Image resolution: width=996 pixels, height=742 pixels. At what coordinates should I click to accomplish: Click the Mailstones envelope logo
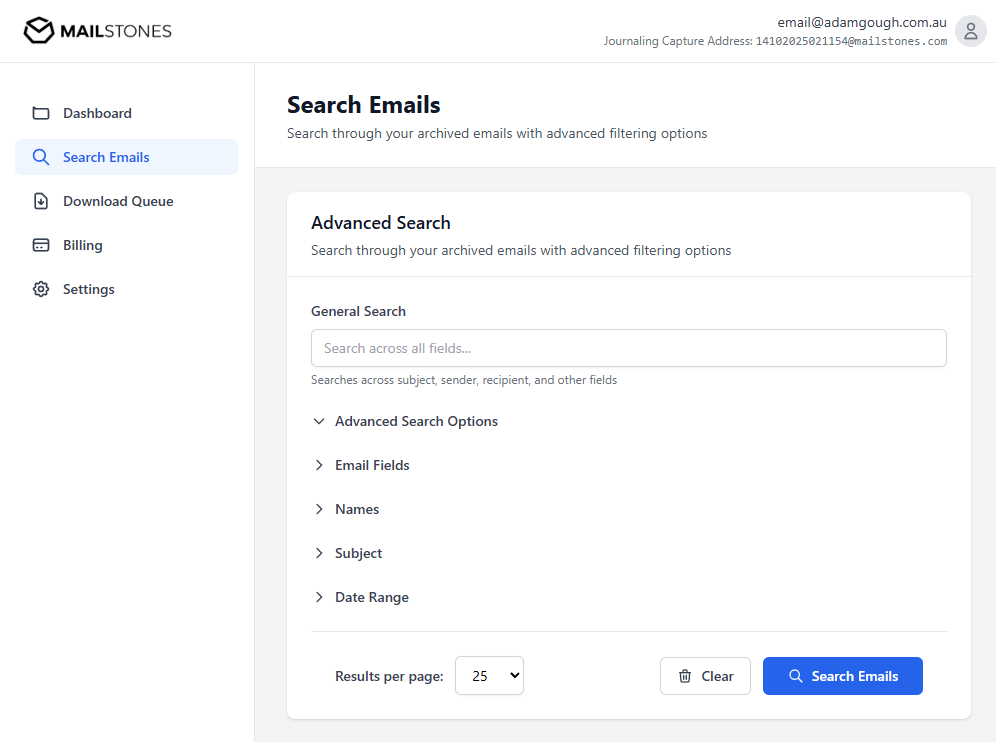[38, 30]
